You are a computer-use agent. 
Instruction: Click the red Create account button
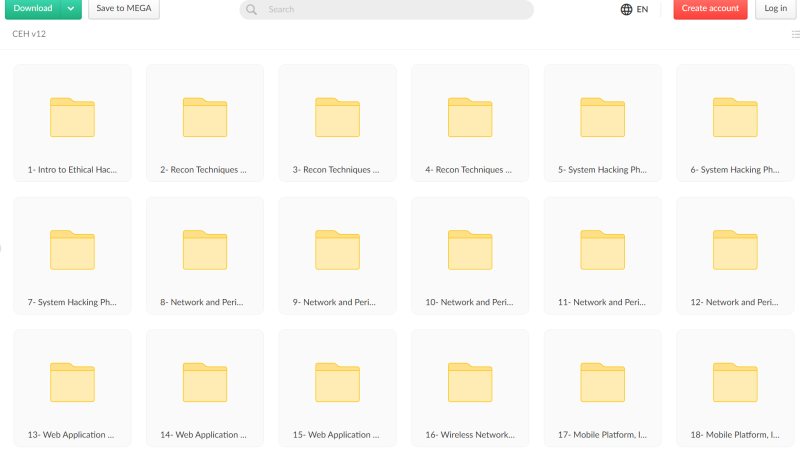(x=710, y=9)
